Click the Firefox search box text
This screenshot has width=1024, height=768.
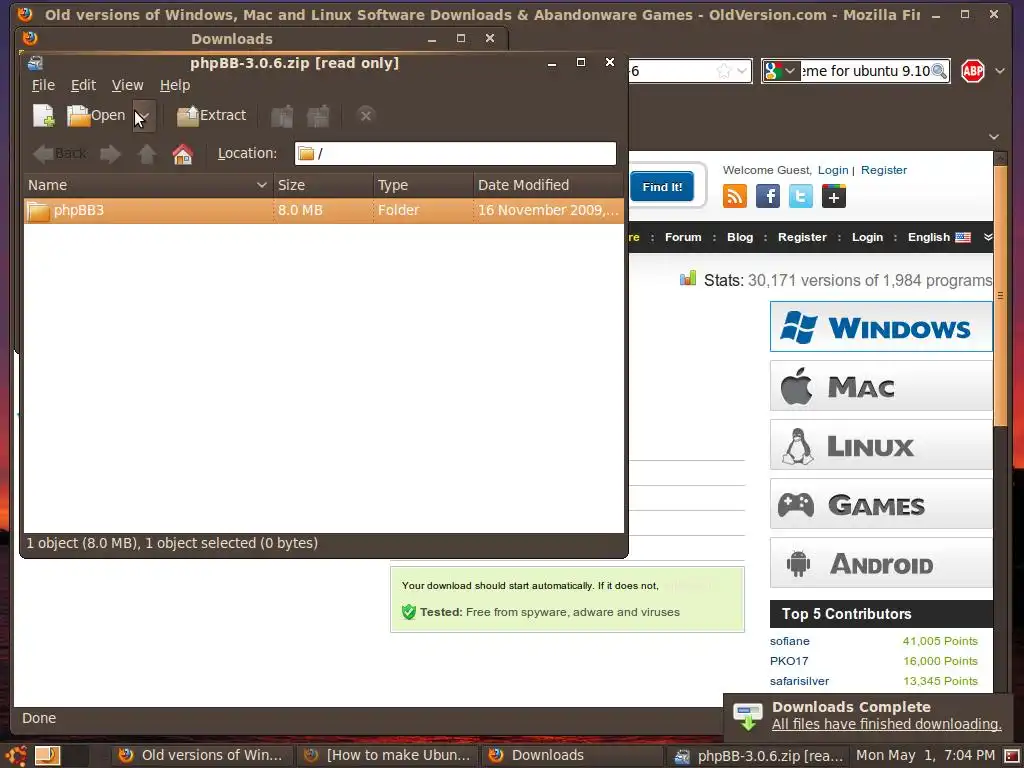pyautogui.click(x=865, y=71)
